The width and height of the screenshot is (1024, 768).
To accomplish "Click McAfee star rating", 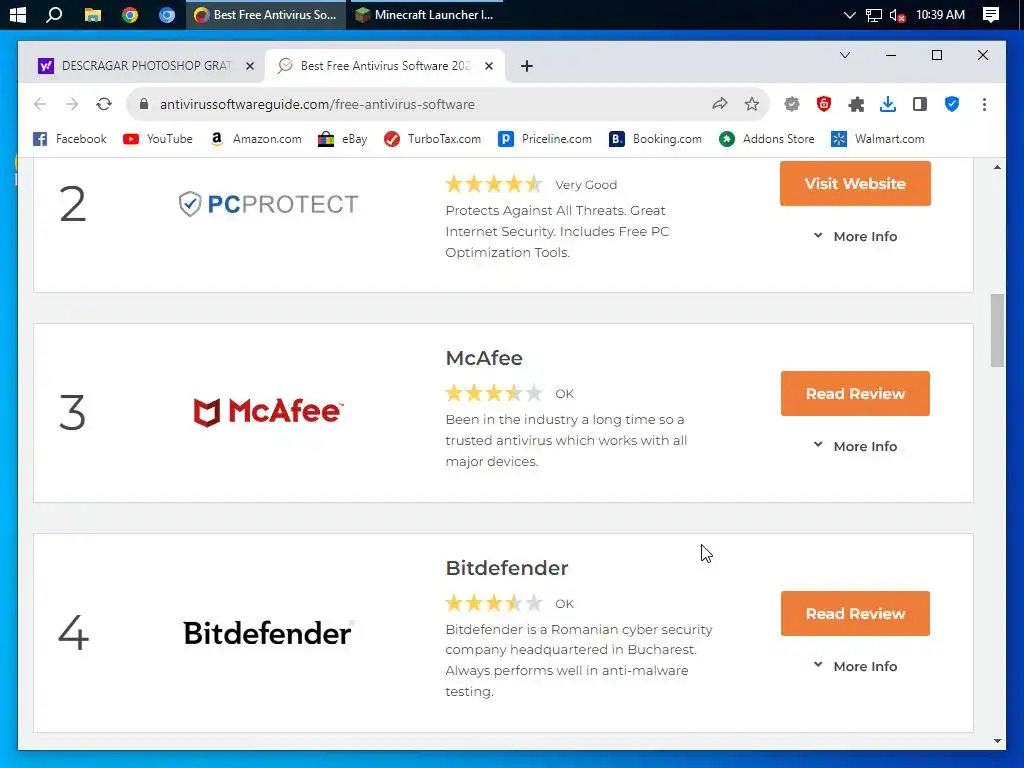I will tap(494, 393).
